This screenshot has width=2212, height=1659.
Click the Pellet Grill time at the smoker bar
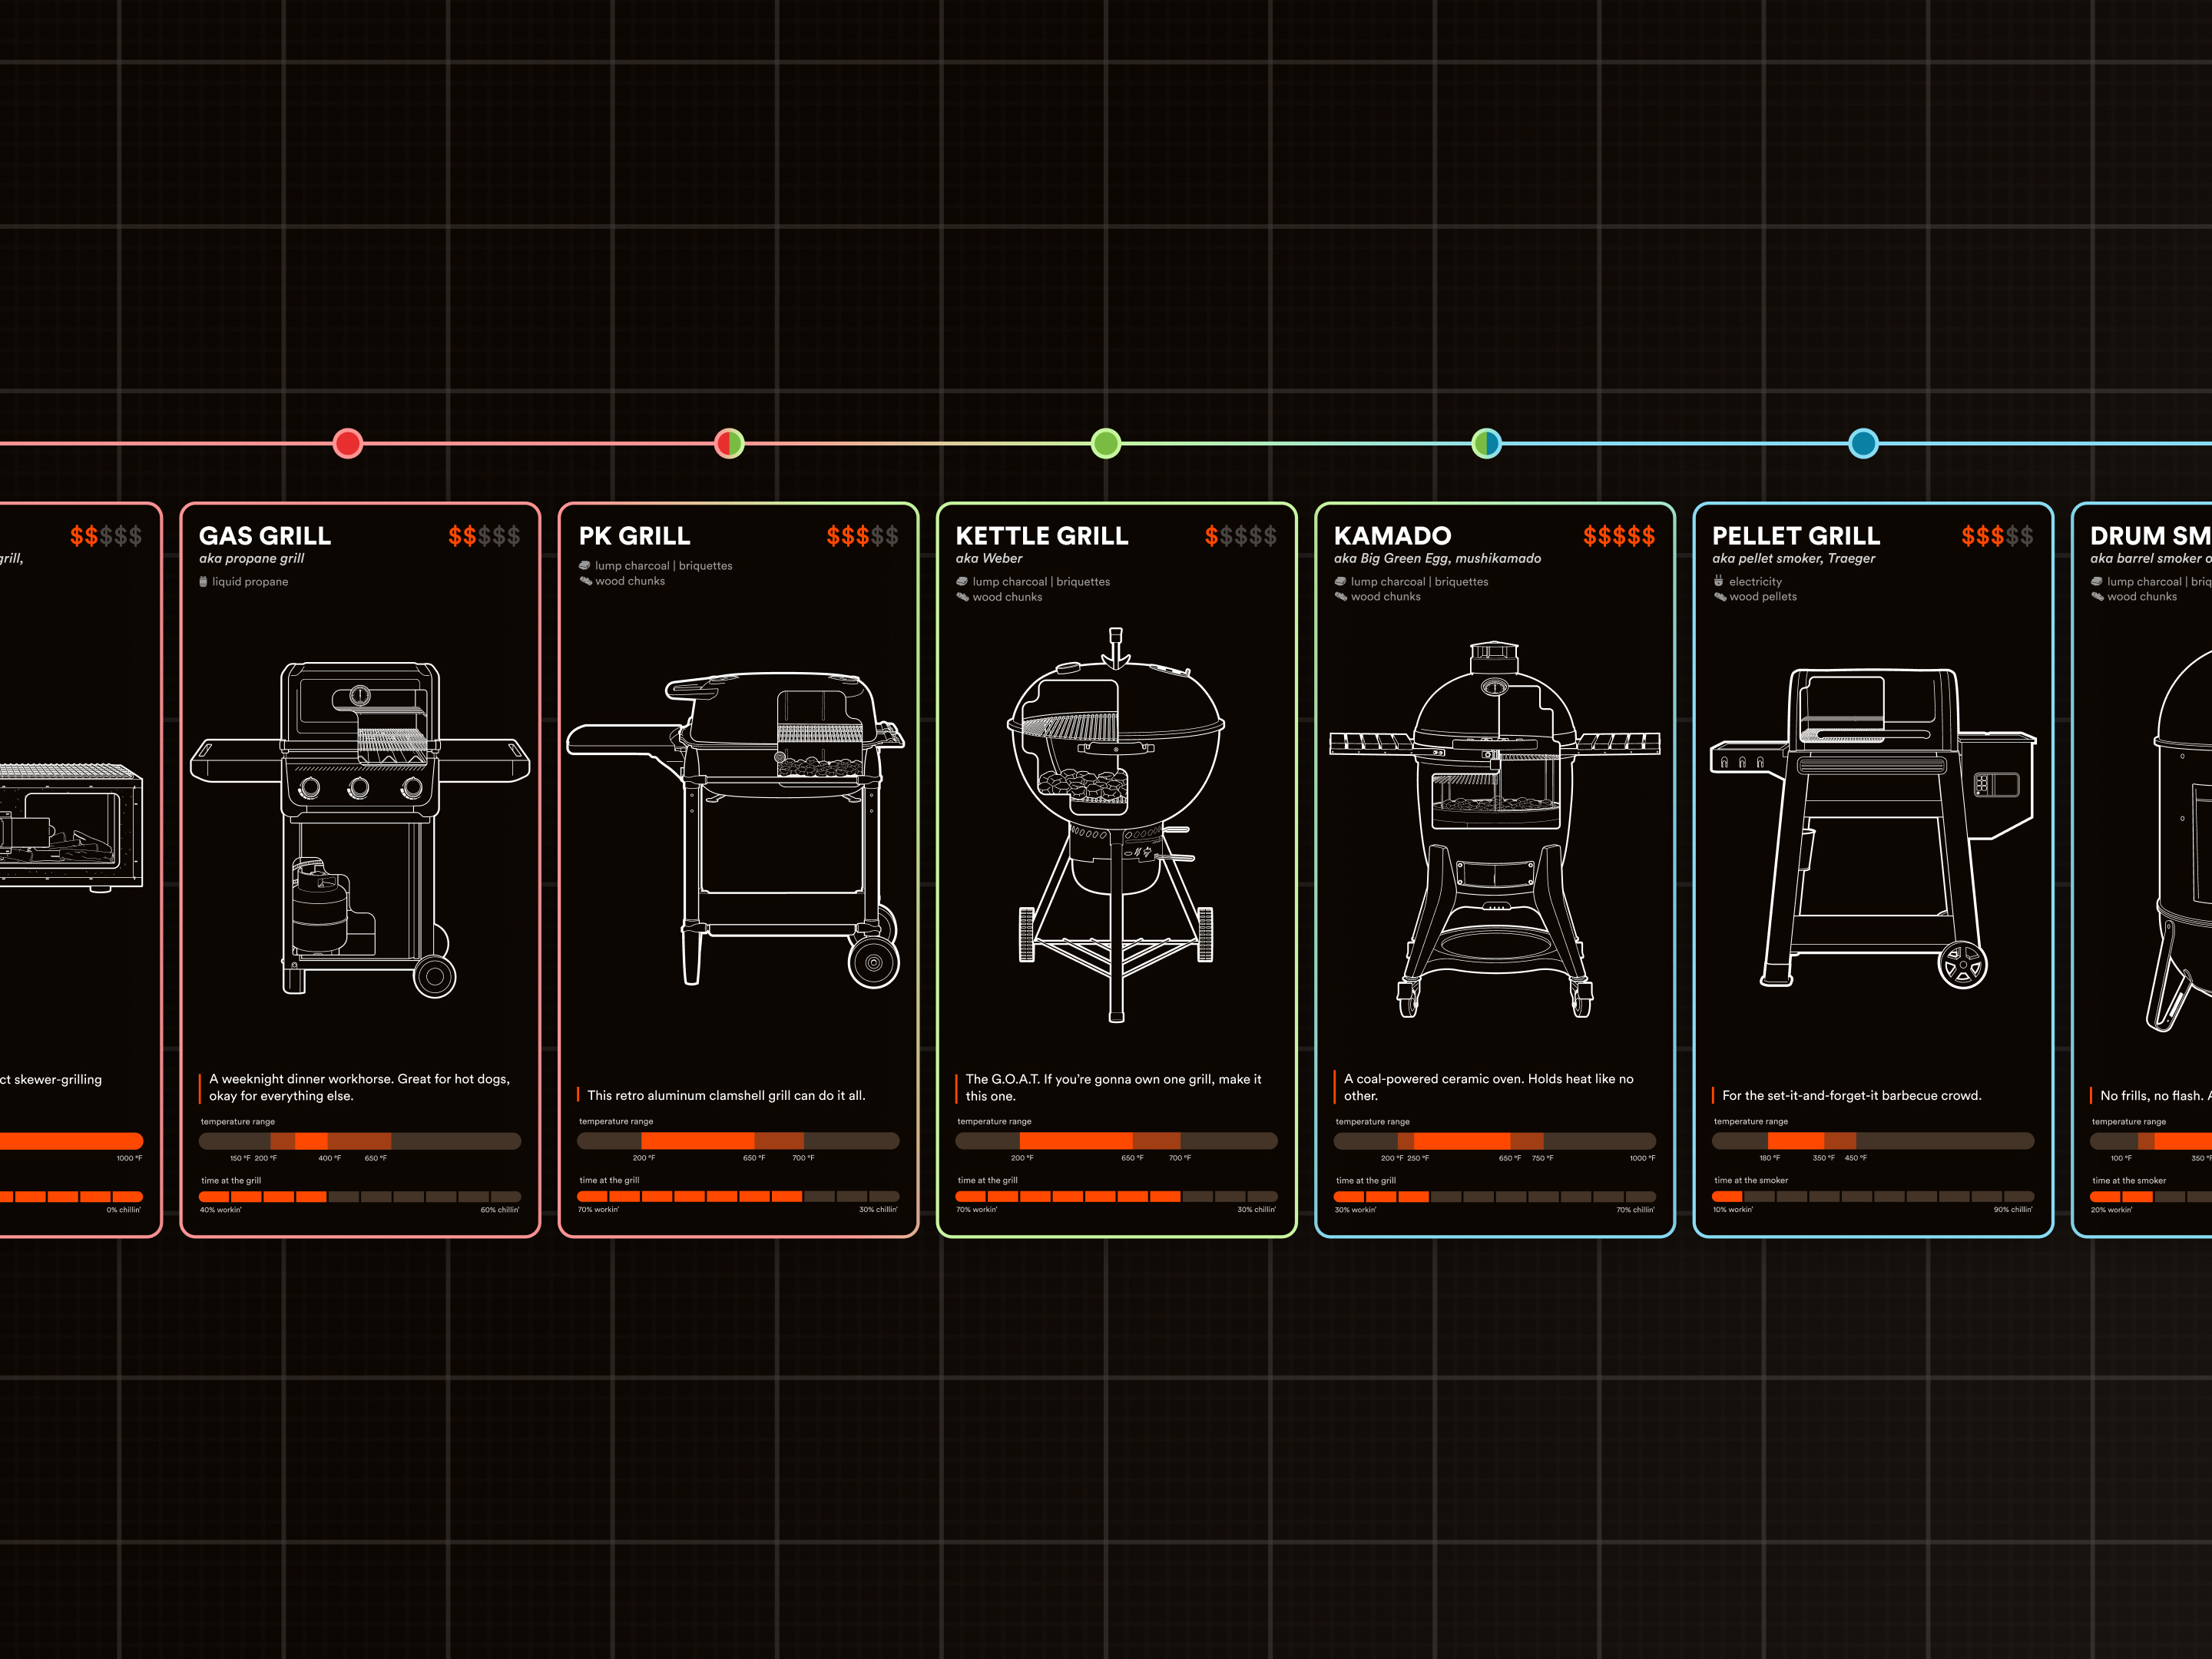click(x=1873, y=1197)
